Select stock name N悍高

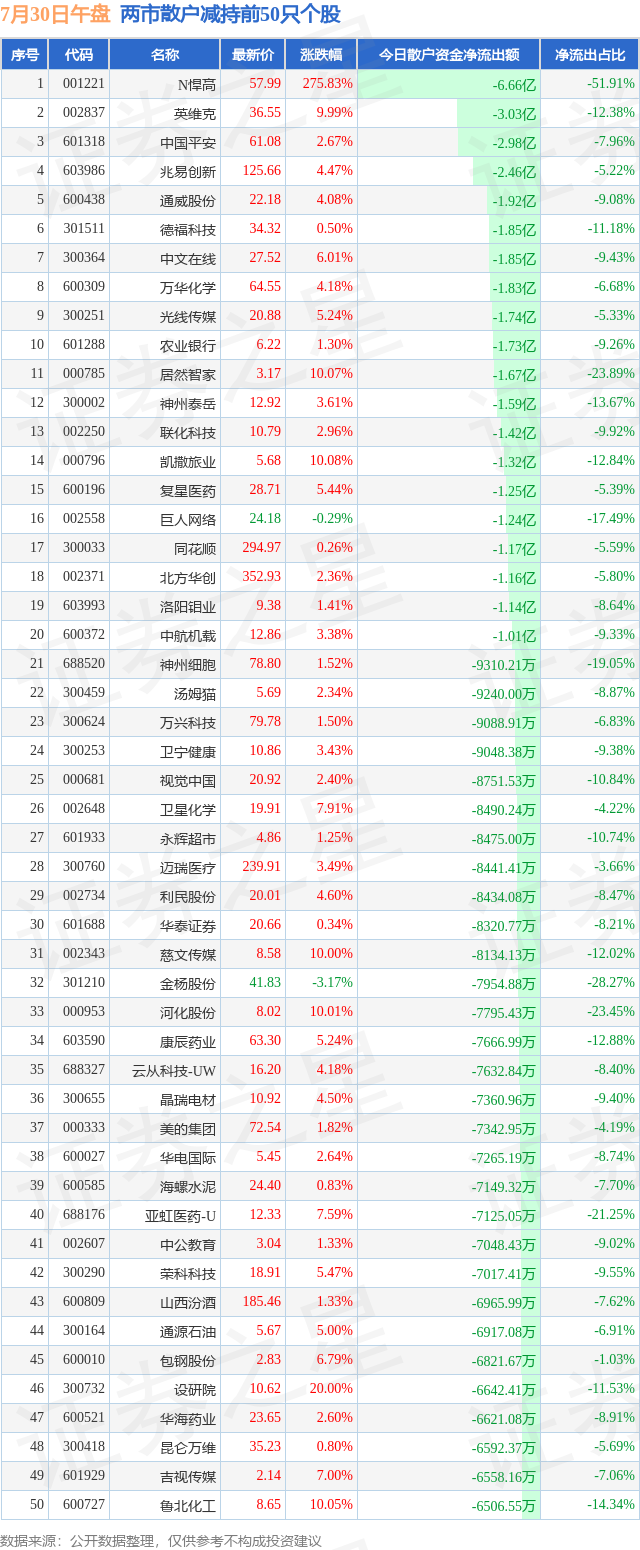point(197,84)
